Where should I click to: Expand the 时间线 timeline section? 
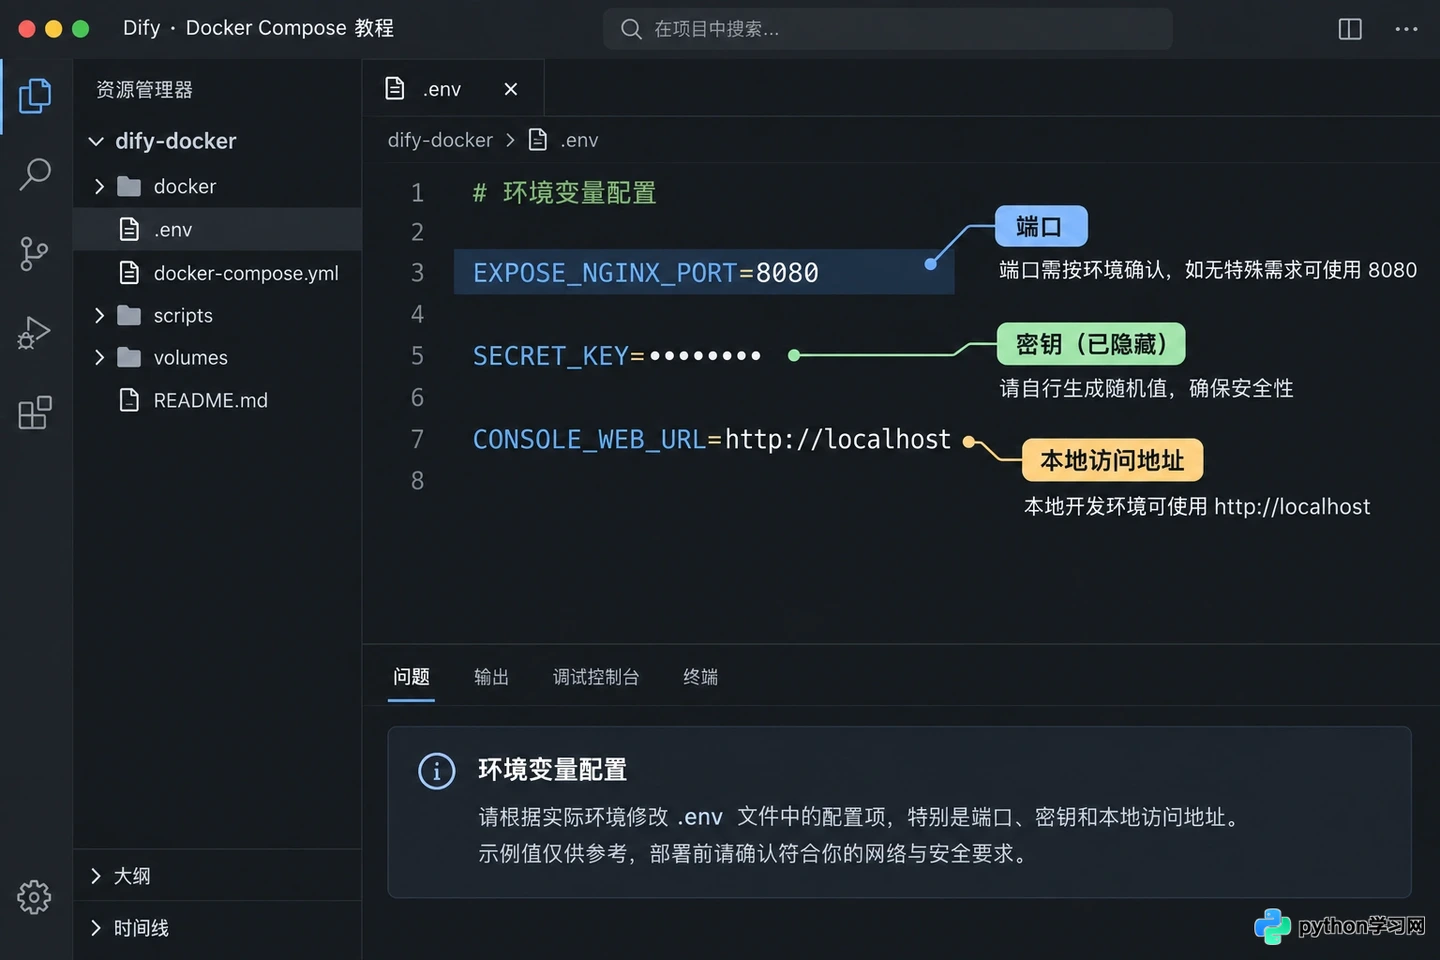click(x=96, y=928)
